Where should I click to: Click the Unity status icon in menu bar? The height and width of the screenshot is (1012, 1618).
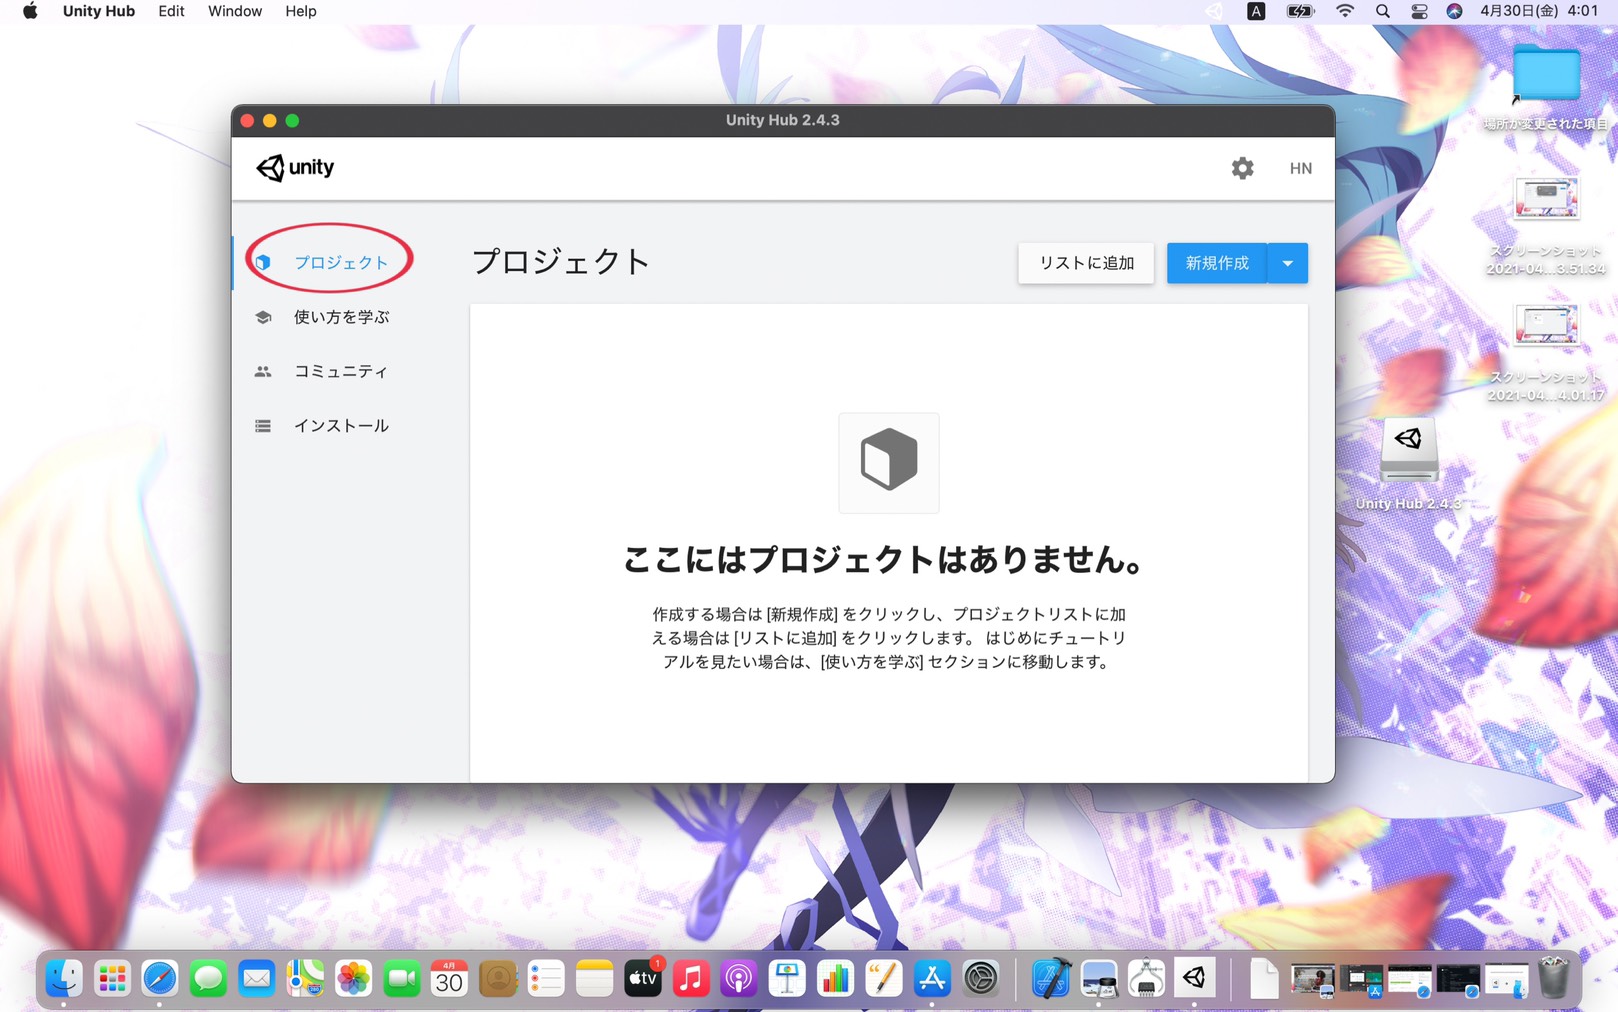click(1213, 11)
